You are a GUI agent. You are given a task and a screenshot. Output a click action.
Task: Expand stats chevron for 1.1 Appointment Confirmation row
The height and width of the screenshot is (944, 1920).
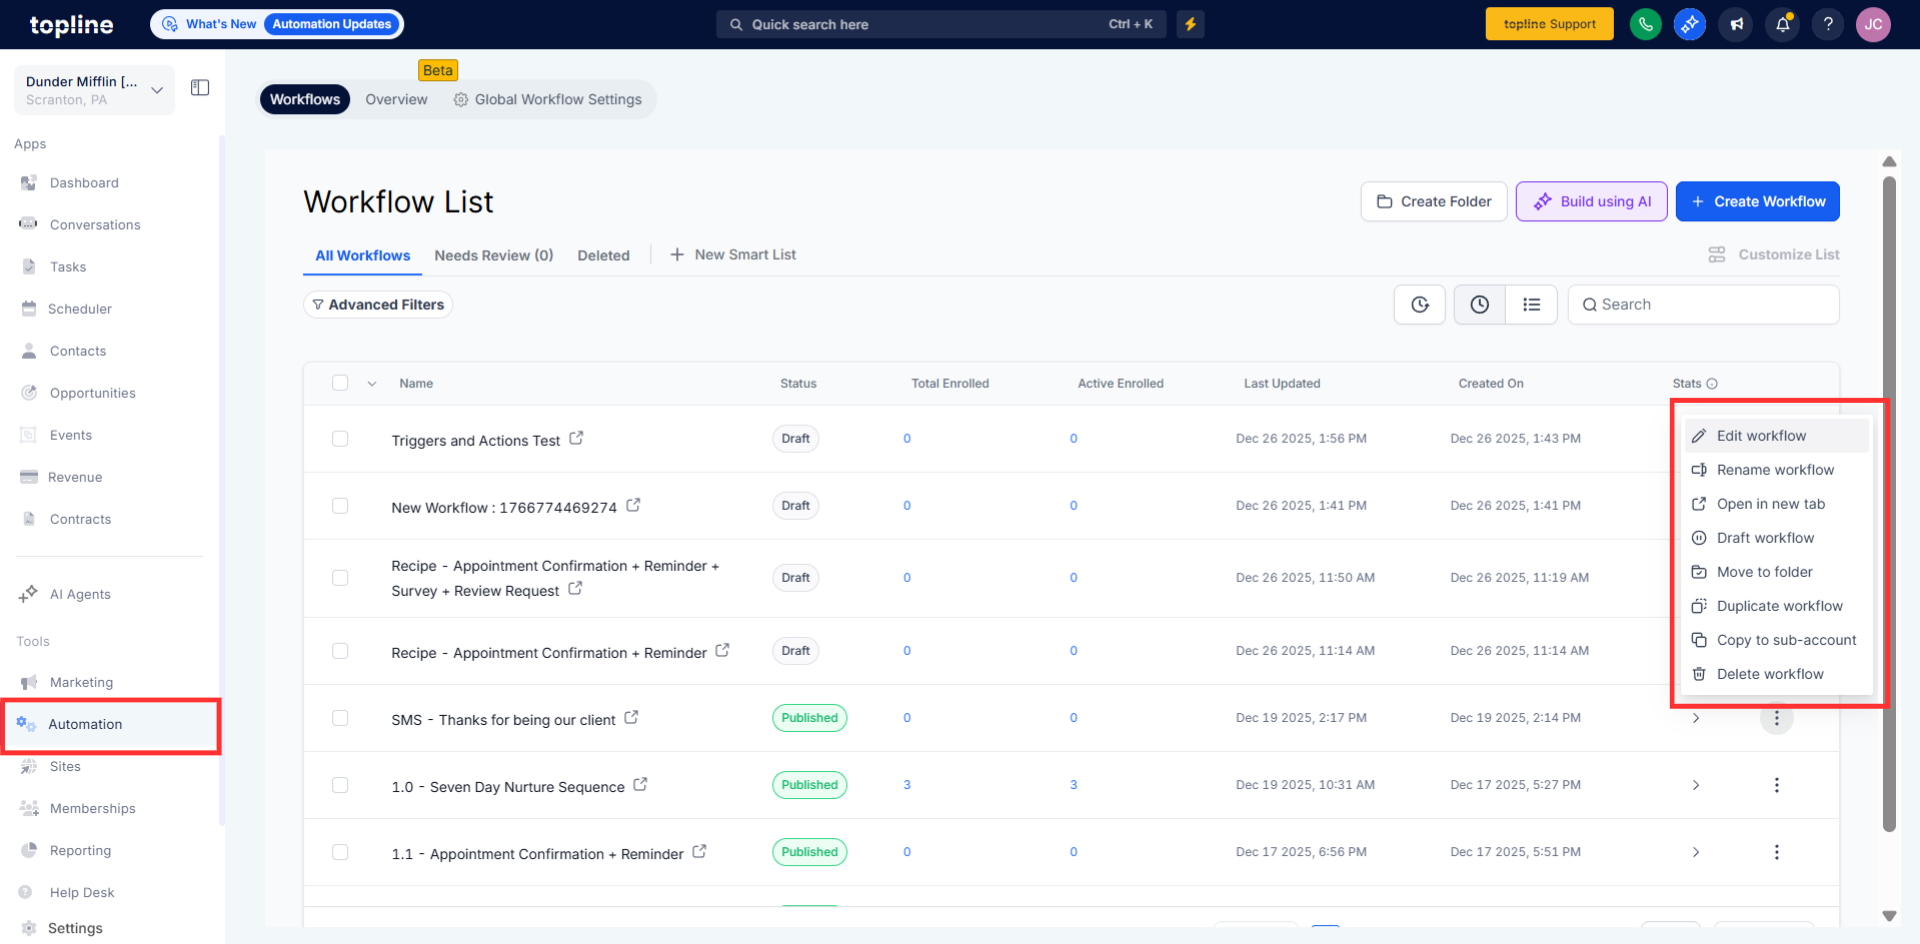(x=1695, y=852)
